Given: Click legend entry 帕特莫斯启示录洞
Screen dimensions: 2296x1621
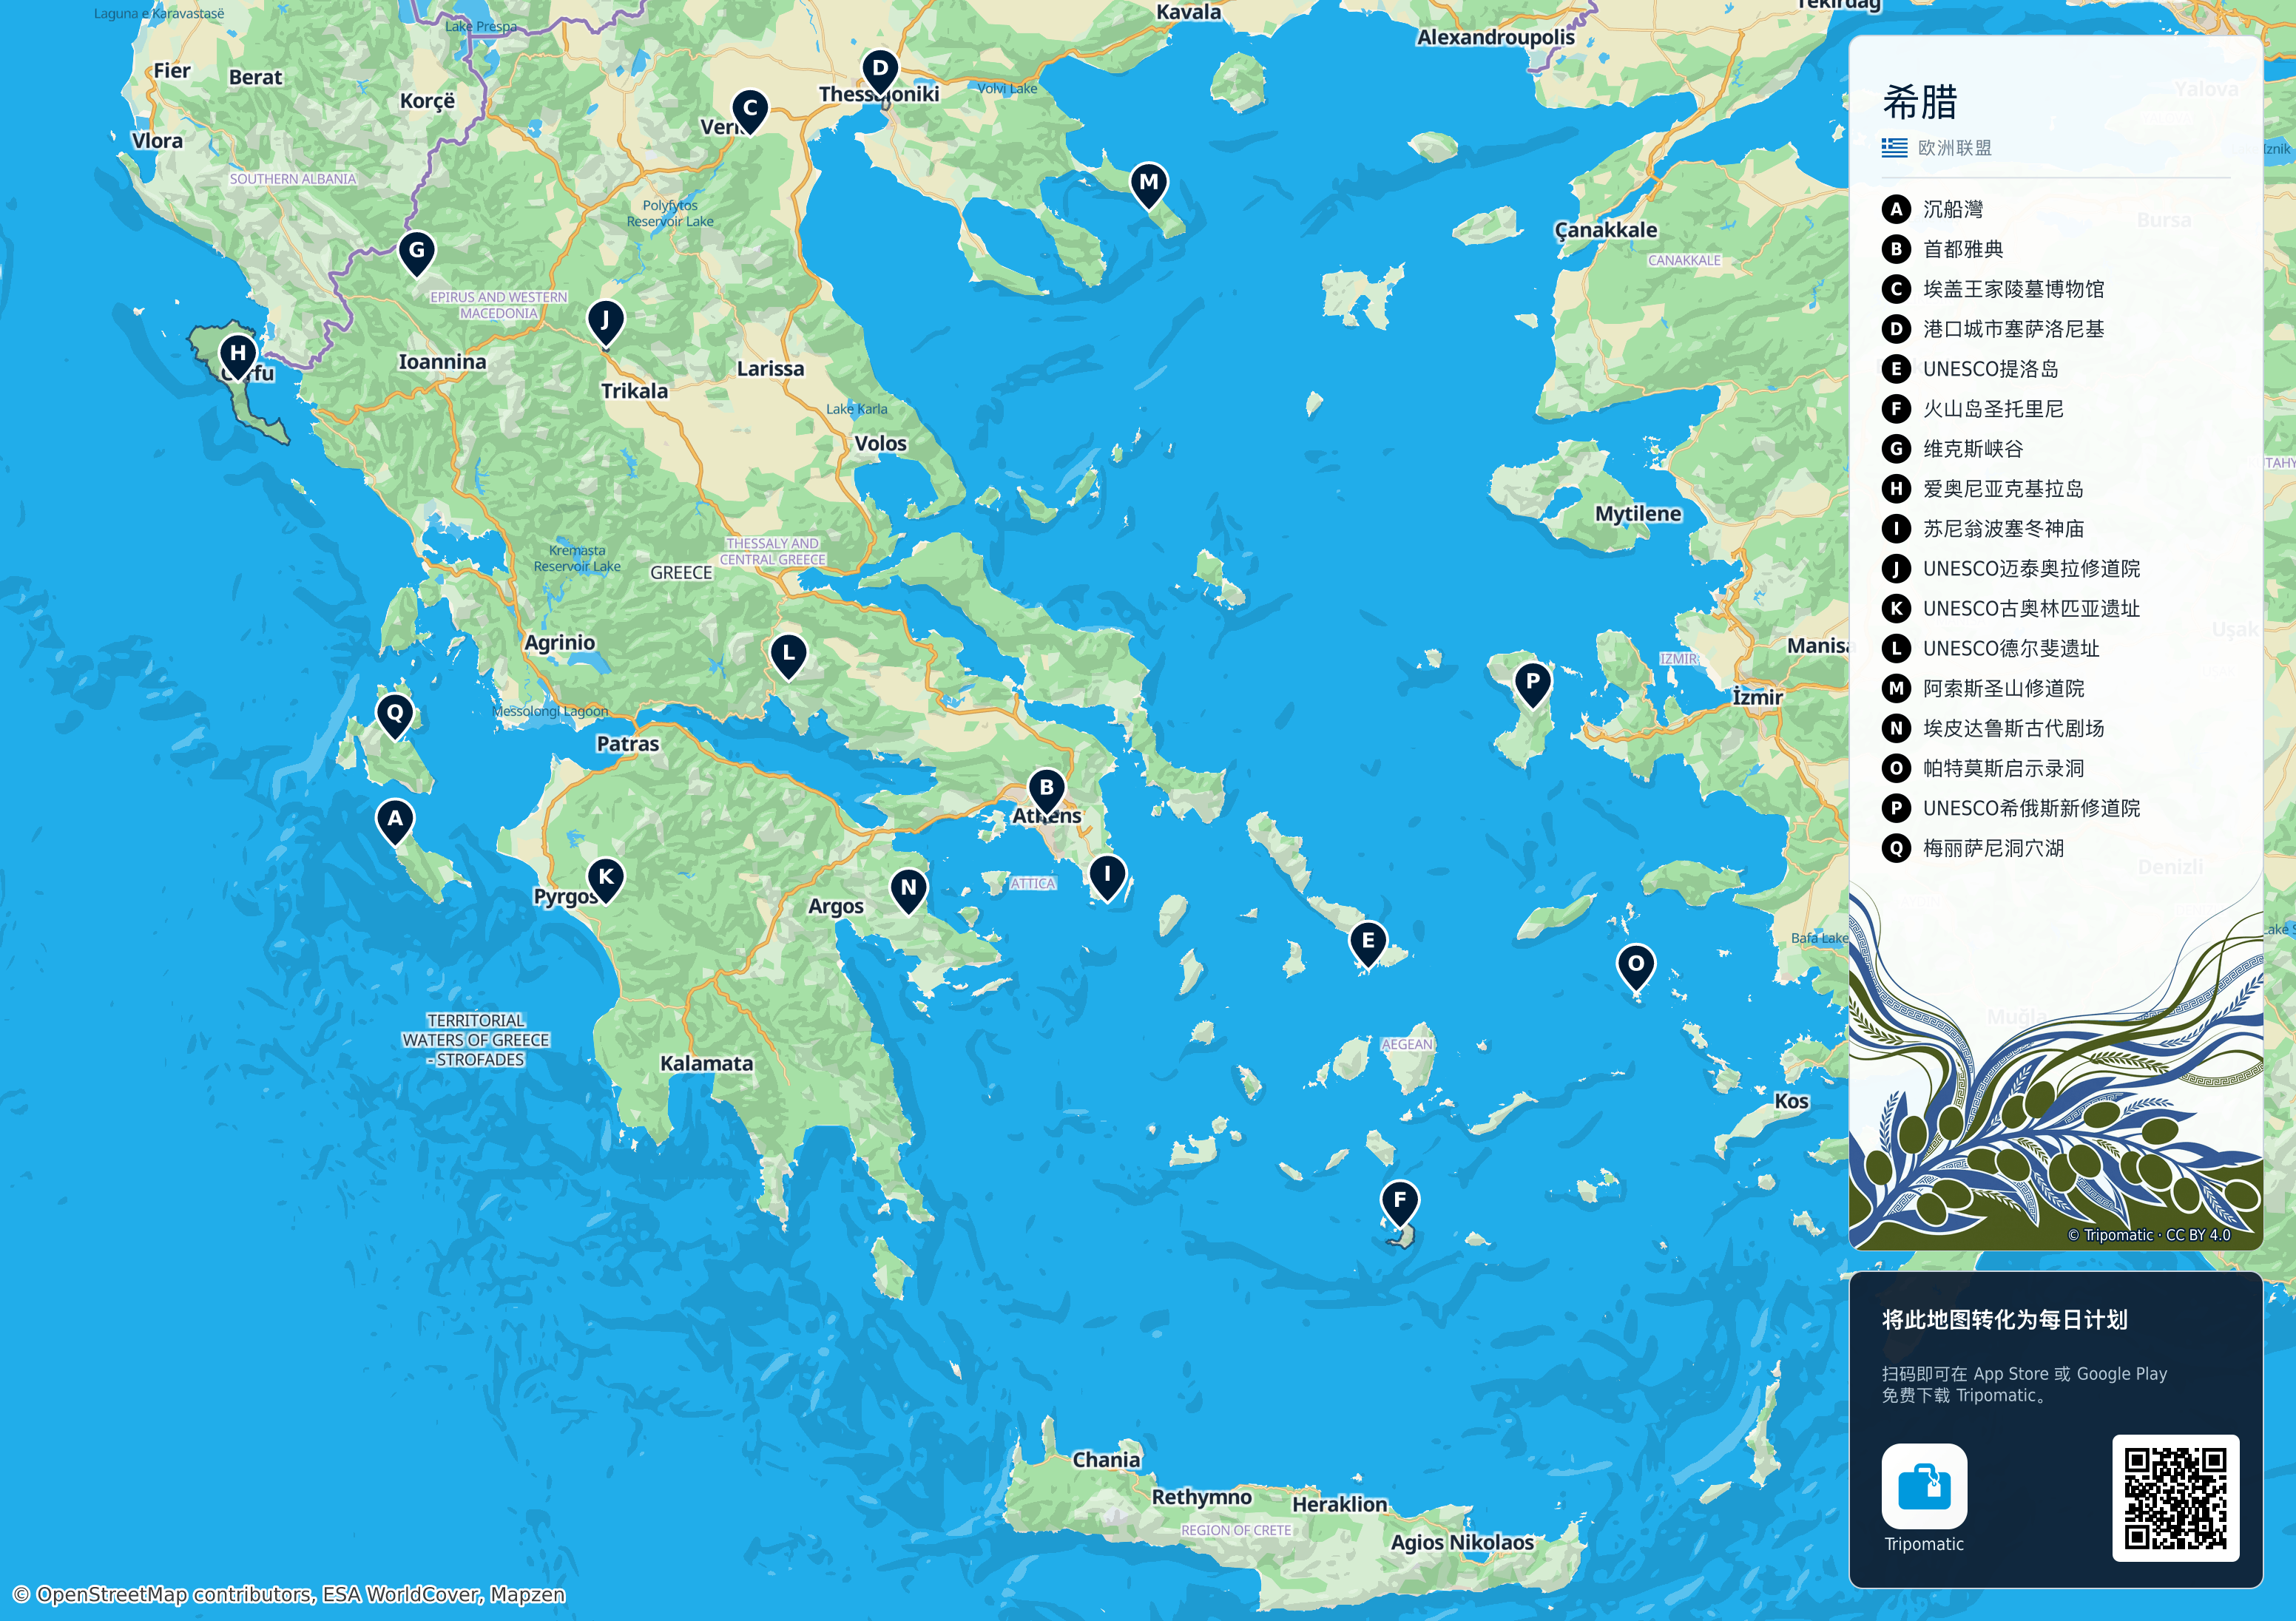Looking at the screenshot, I should click(x=1983, y=769).
